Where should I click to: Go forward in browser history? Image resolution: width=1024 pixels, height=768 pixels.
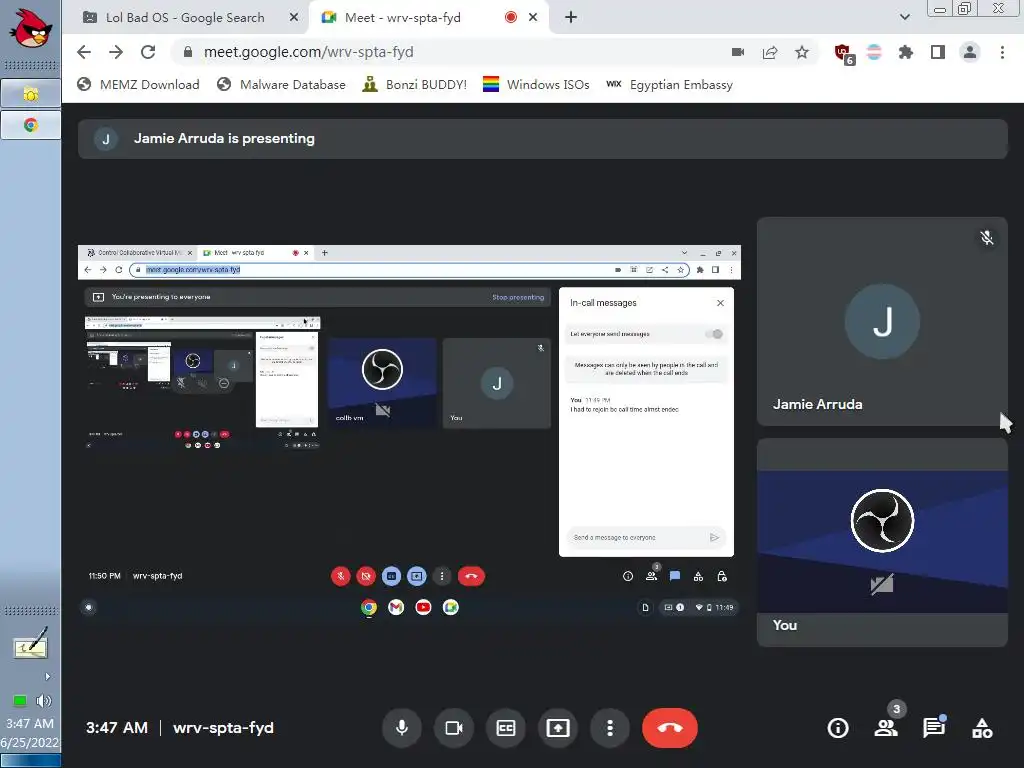coord(116,52)
